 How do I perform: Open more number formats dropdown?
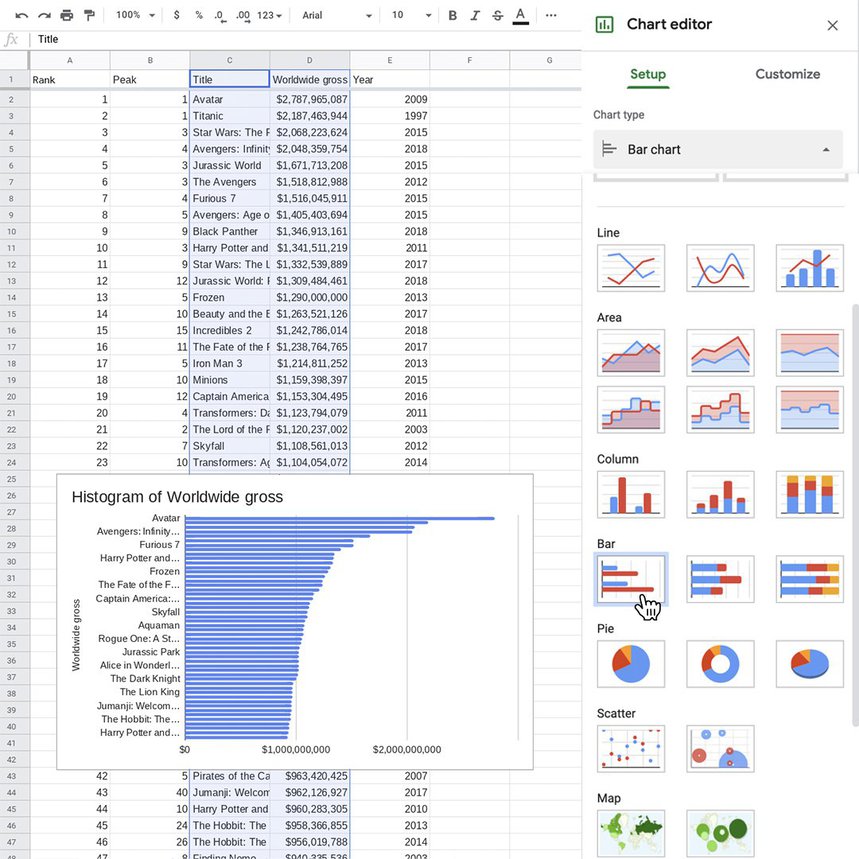(x=270, y=15)
